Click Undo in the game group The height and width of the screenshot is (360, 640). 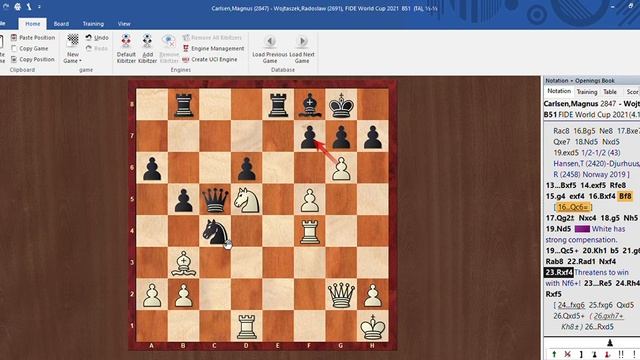tap(97, 38)
